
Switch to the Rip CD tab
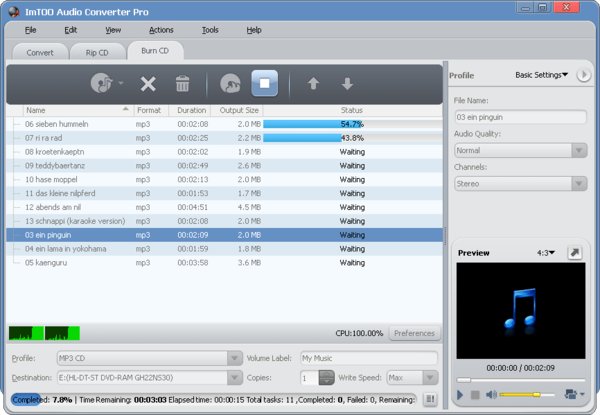(97, 50)
